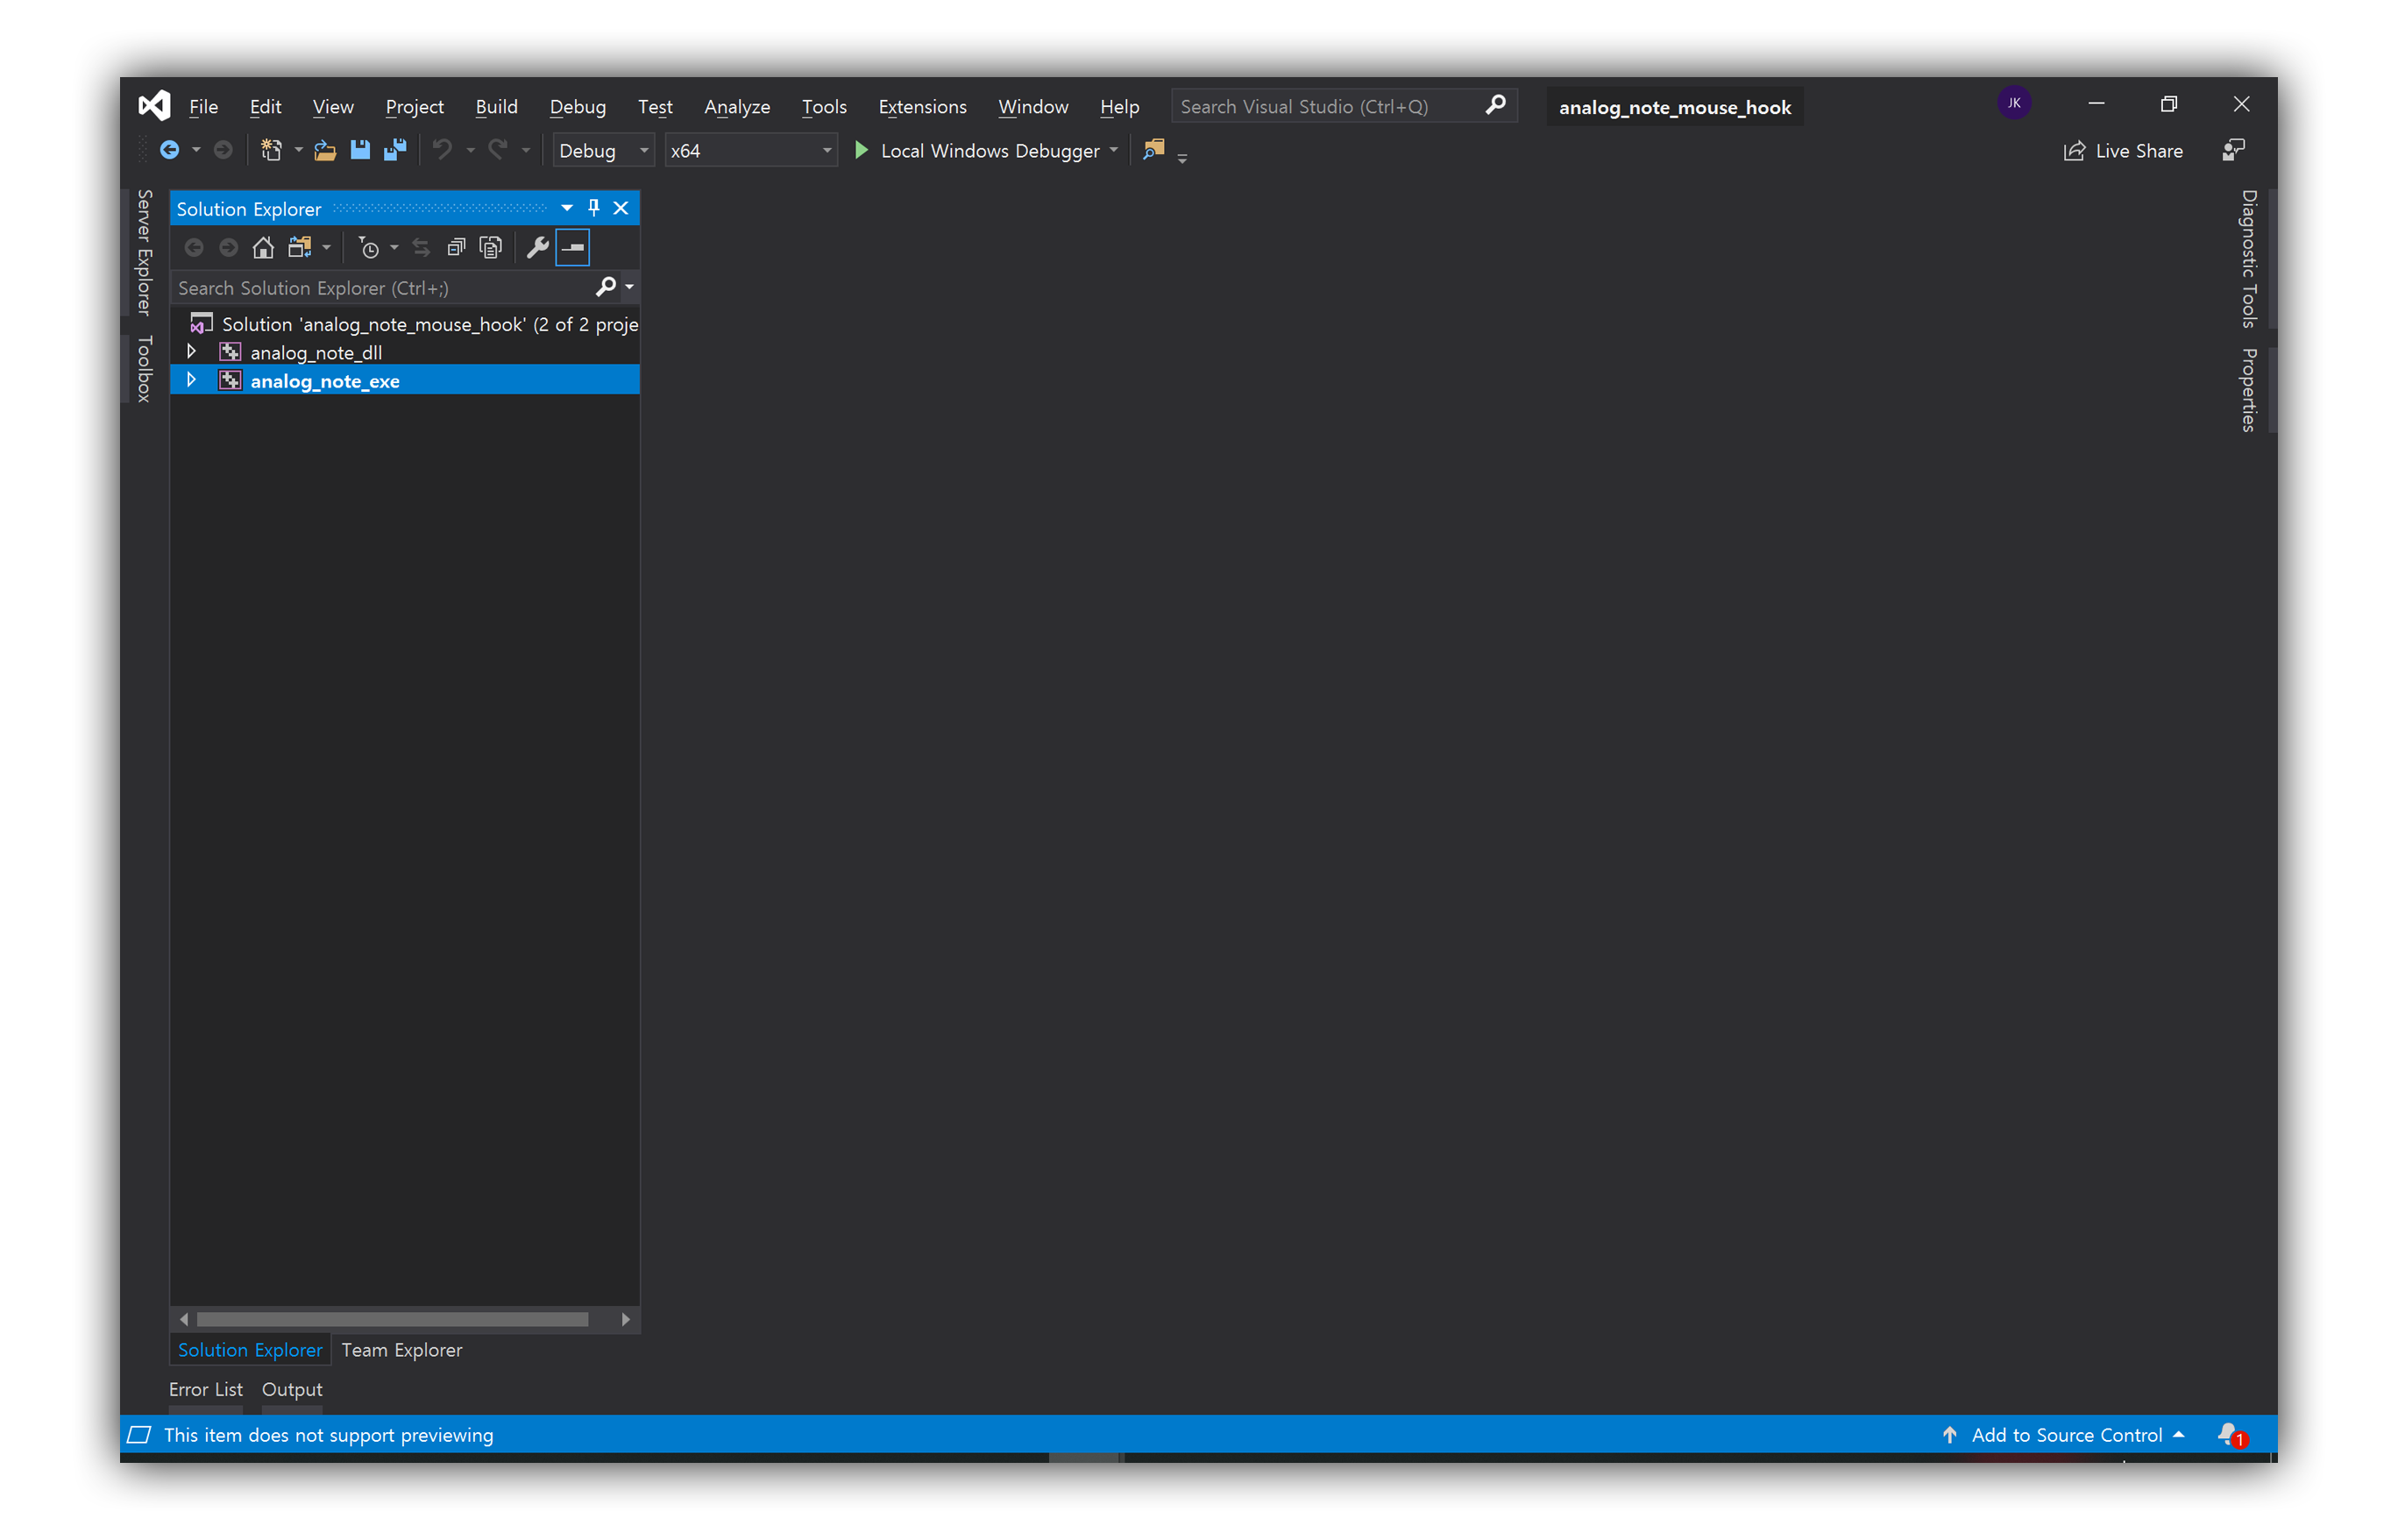2398x1540 pixels.
Task: Click the Solution Explorer horizontal scrollbar
Action: (392, 1320)
